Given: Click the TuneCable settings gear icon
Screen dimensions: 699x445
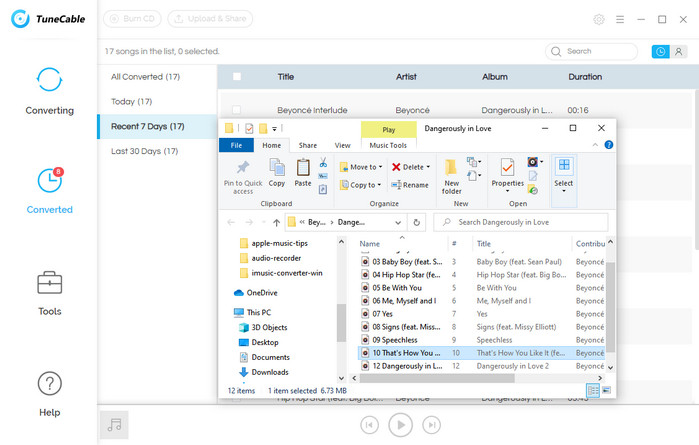Looking at the screenshot, I should coord(599,19).
